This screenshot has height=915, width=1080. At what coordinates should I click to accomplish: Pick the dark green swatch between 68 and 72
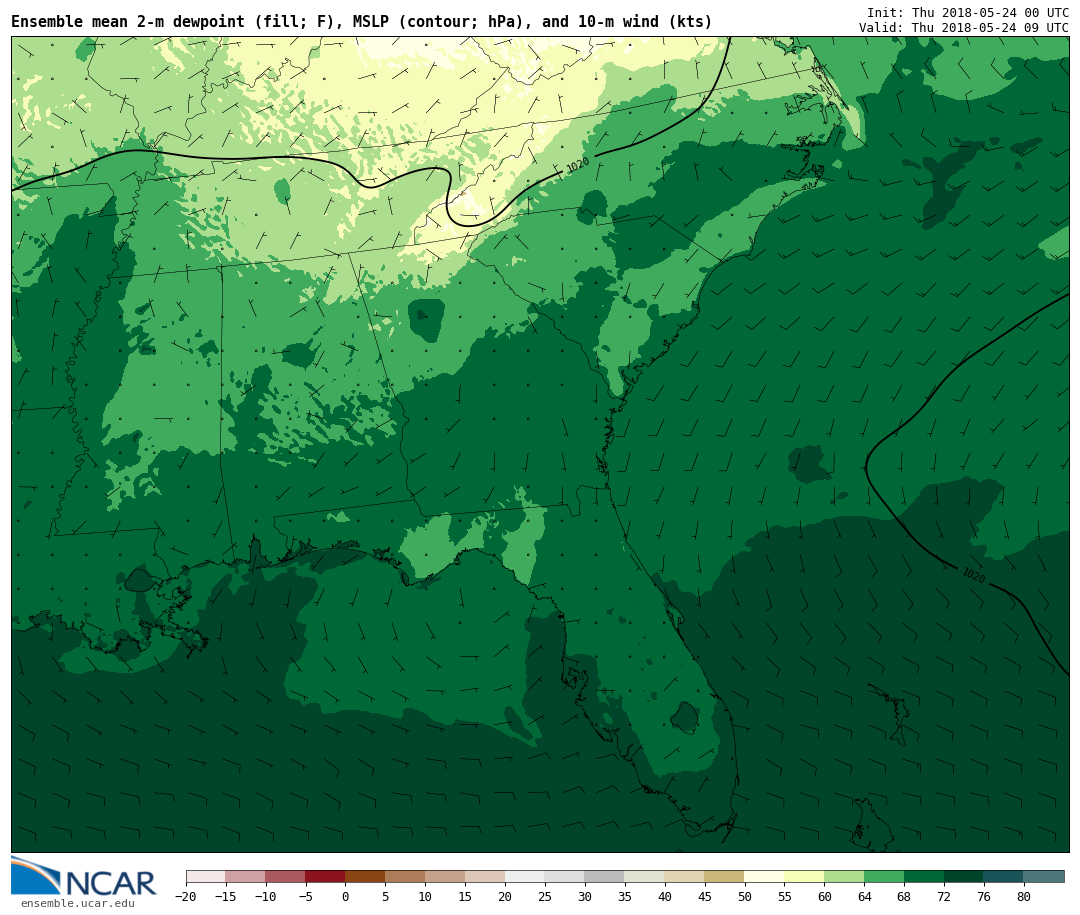[x=924, y=877]
